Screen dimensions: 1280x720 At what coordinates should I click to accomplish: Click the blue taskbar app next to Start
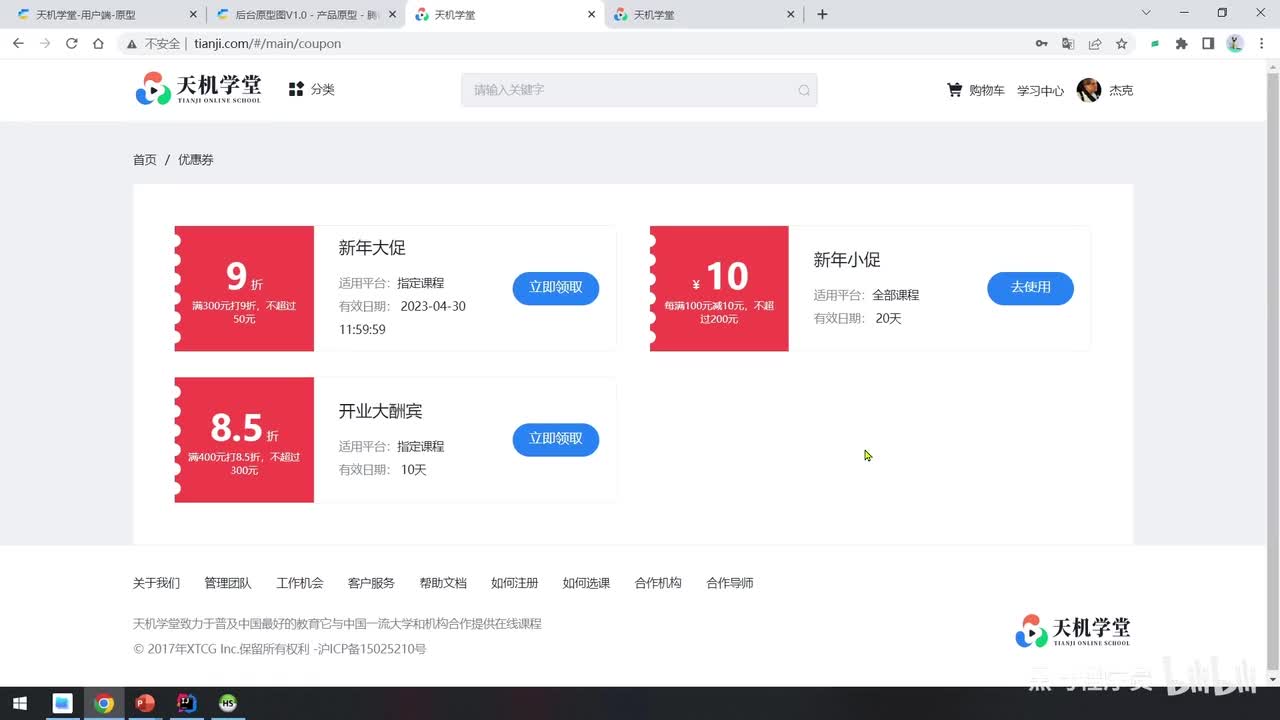click(62, 703)
